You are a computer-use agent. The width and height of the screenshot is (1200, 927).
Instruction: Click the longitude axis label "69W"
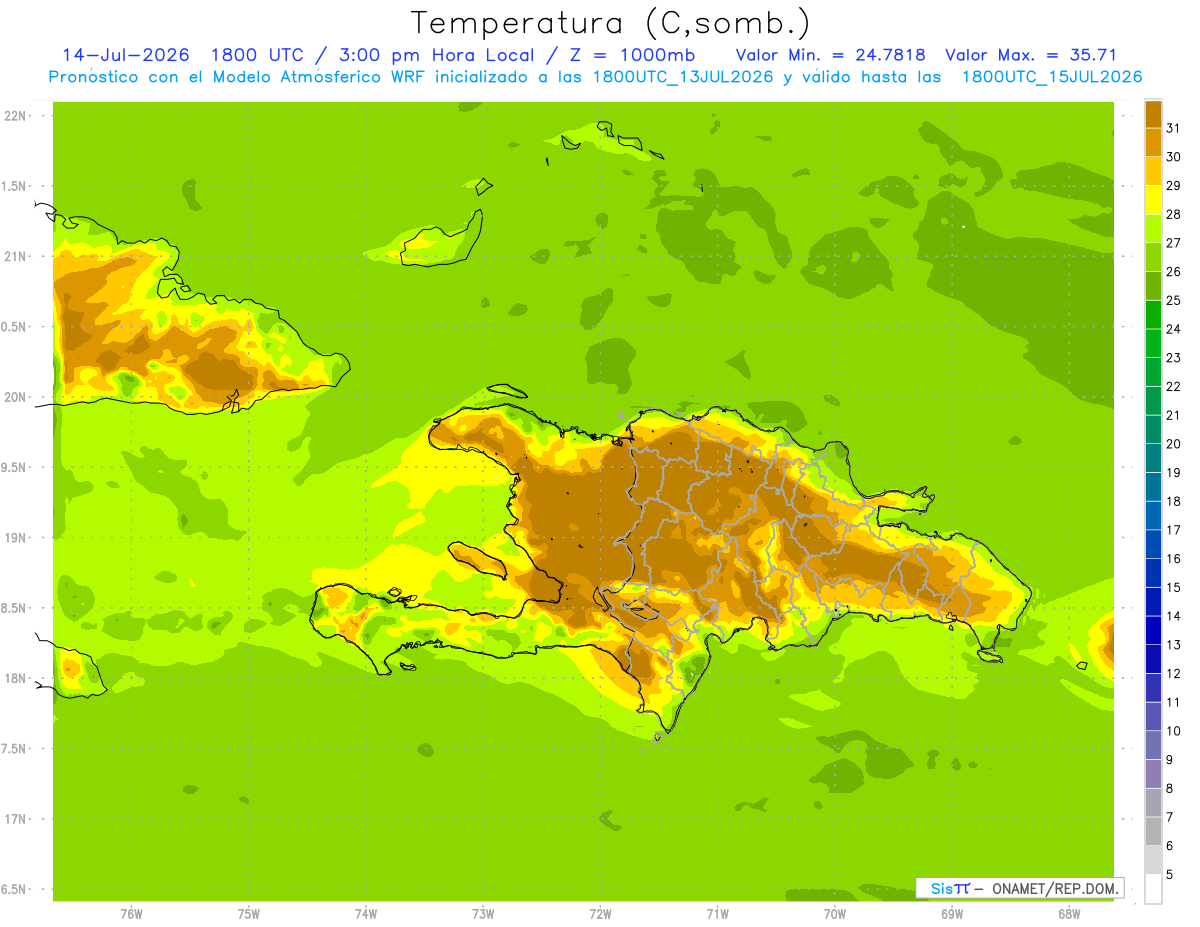click(952, 914)
